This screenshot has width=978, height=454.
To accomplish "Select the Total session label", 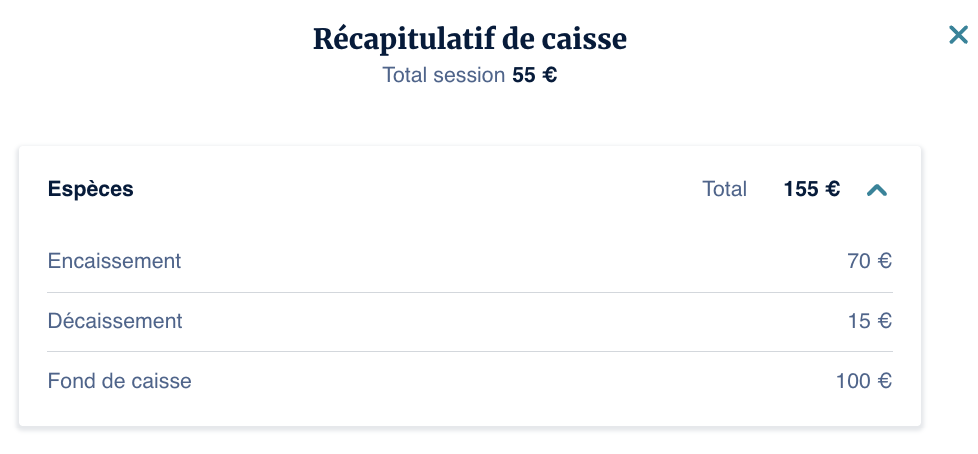I will (x=444, y=75).
